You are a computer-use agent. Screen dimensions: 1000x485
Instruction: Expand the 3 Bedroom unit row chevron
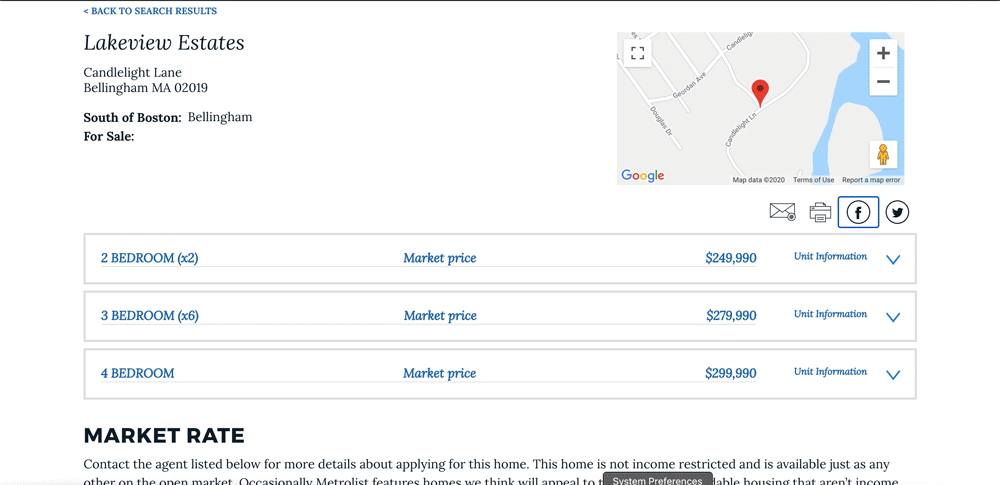[x=893, y=317]
